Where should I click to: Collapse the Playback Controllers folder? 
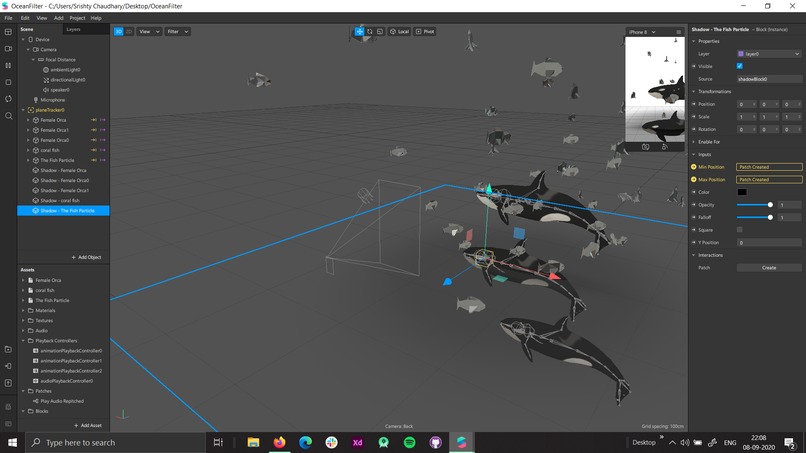point(23,341)
